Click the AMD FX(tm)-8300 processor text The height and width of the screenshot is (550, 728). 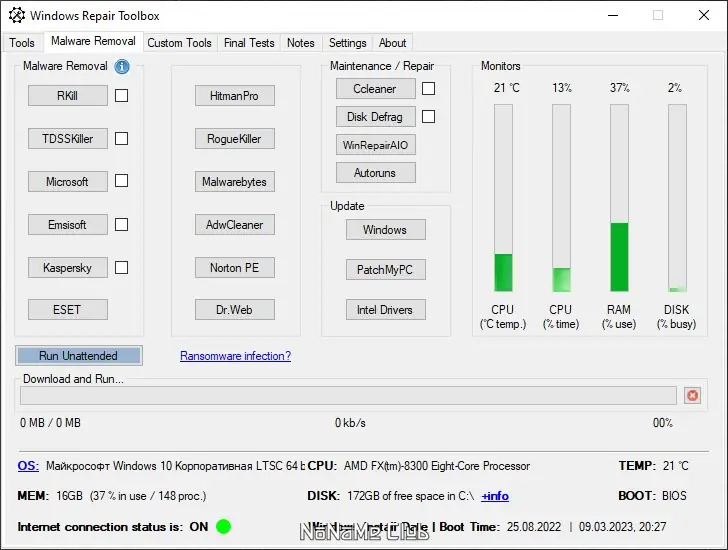click(436, 466)
